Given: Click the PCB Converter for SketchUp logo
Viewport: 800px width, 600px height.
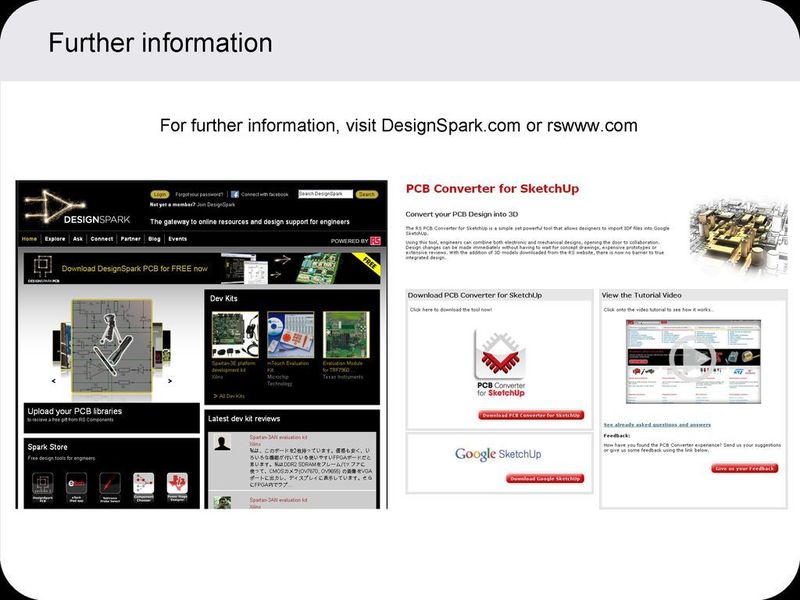Looking at the screenshot, I should [501, 364].
